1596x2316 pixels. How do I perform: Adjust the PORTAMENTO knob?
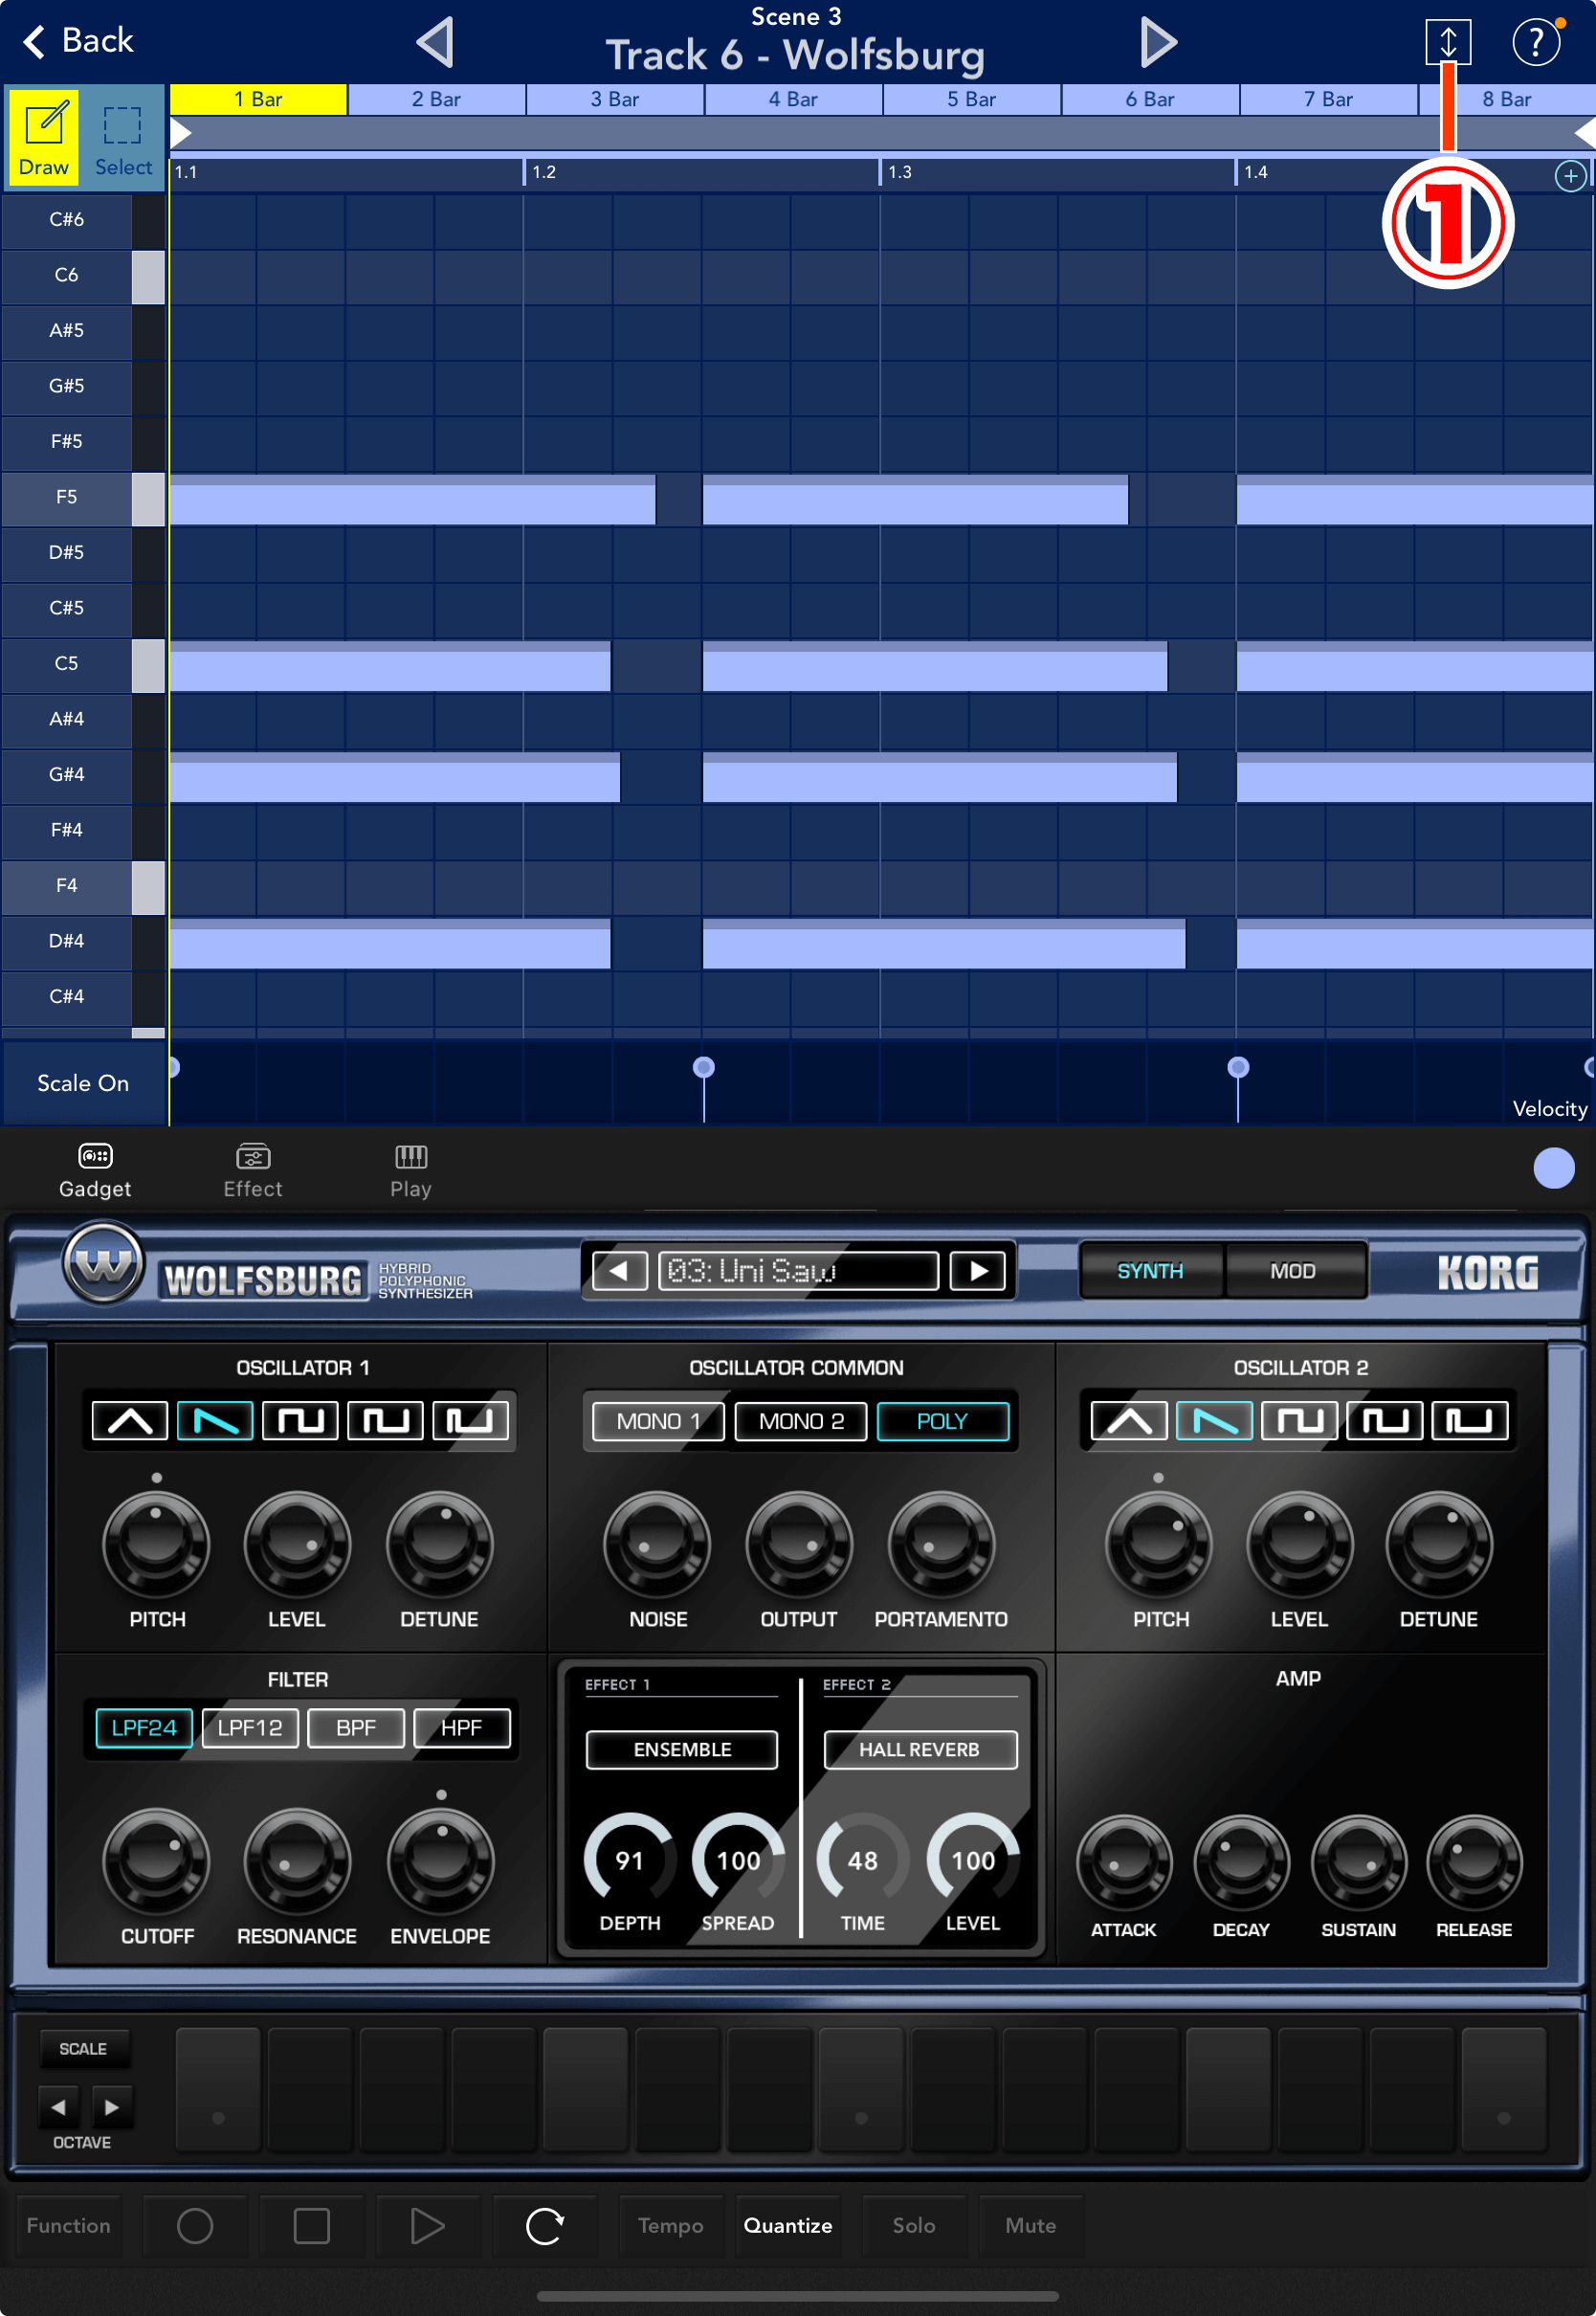(x=941, y=1545)
